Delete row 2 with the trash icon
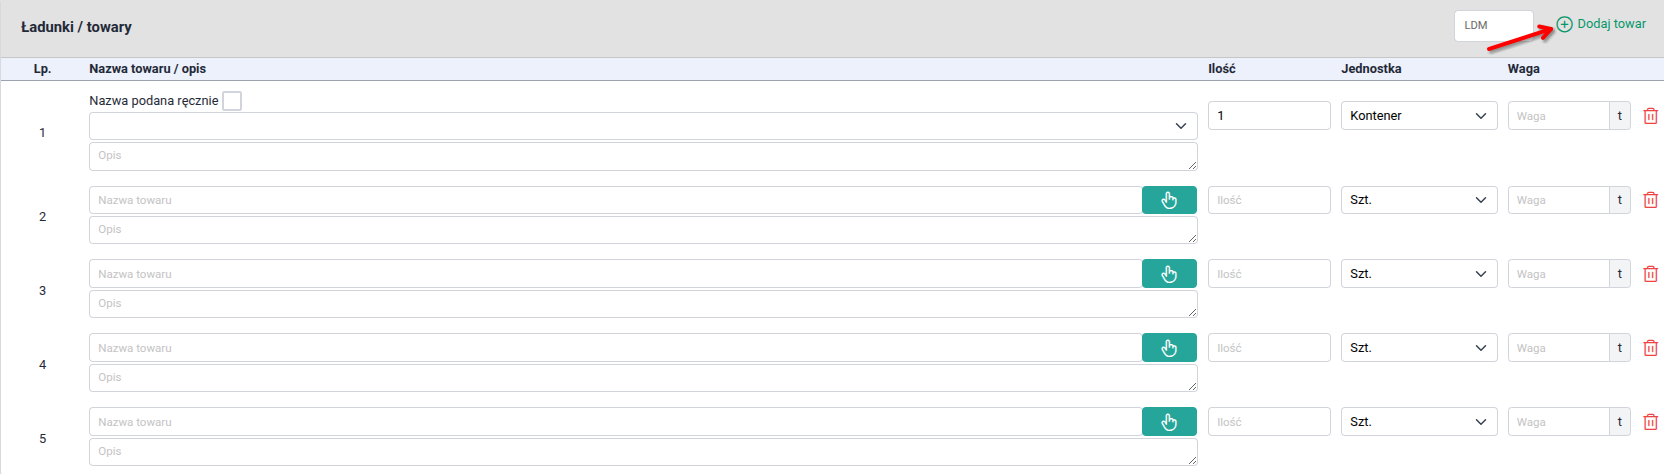1664x474 pixels. (1650, 201)
